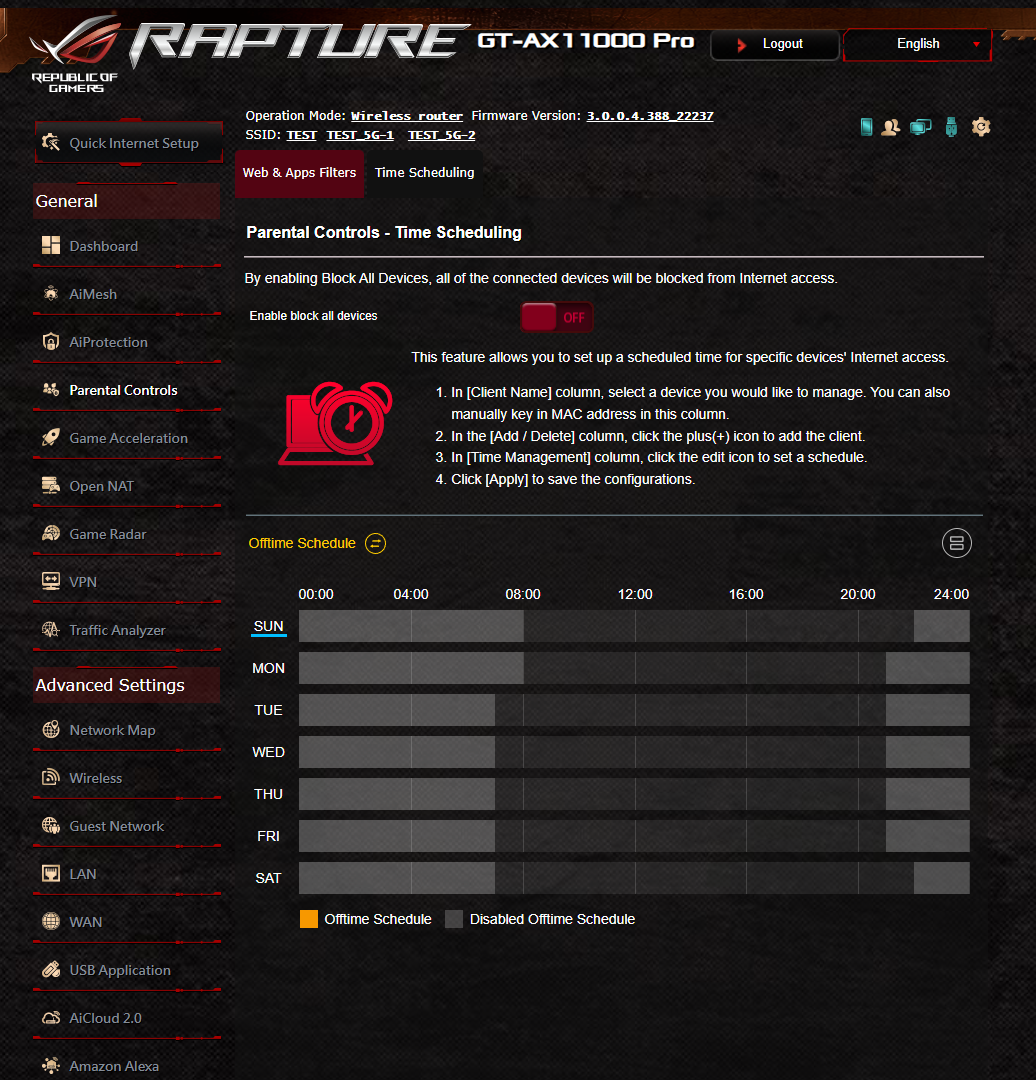
Task: Open the Wireless router operation mode link
Action: coord(406,116)
